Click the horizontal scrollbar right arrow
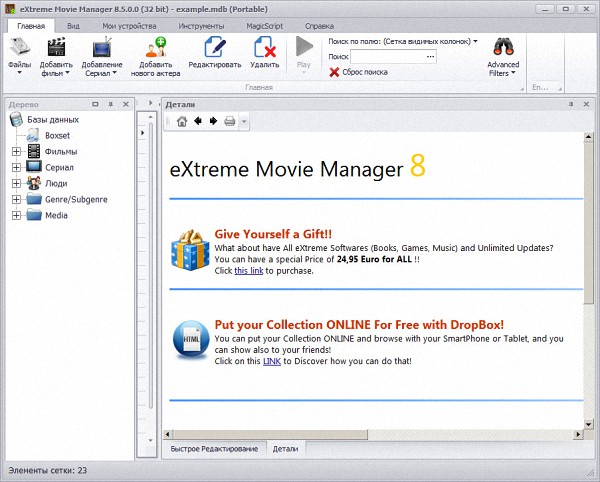Viewport: 600px width, 482px height. click(579, 434)
